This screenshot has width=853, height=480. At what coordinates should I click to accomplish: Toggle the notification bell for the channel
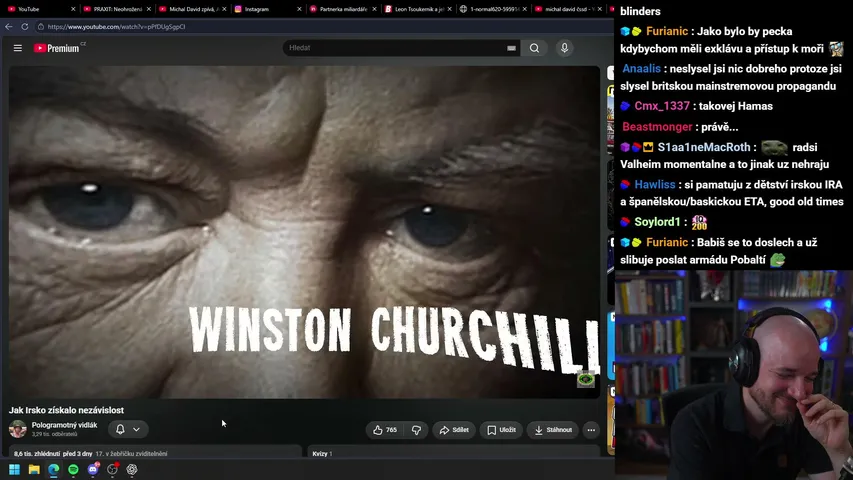point(120,429)
